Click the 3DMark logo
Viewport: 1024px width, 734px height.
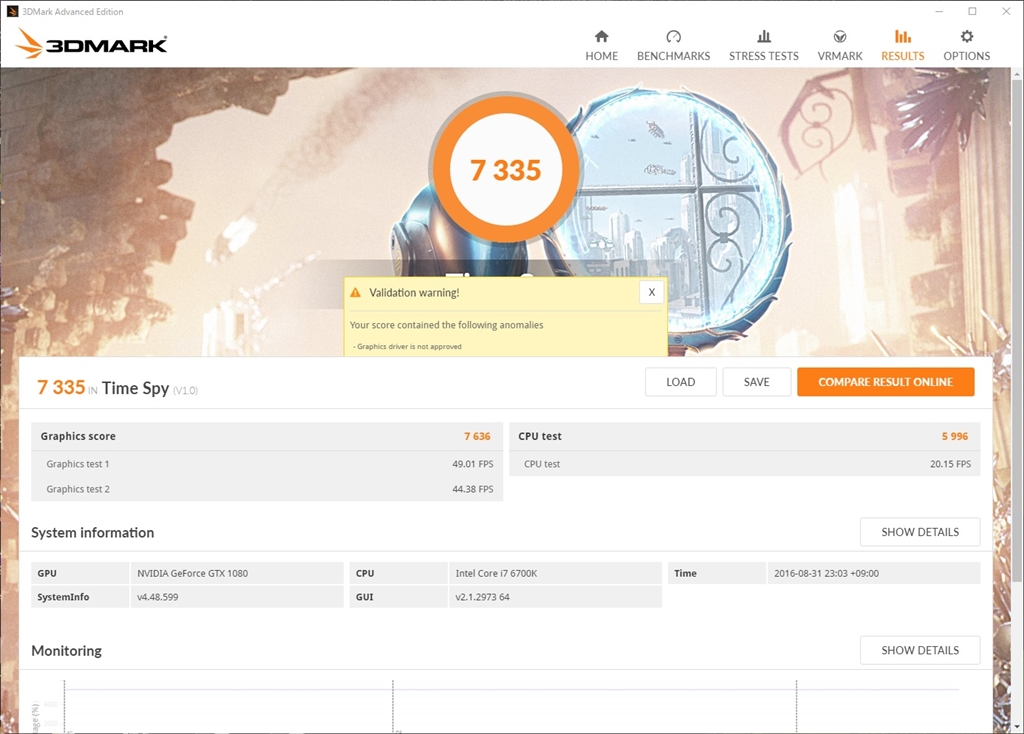click(91, 44)
